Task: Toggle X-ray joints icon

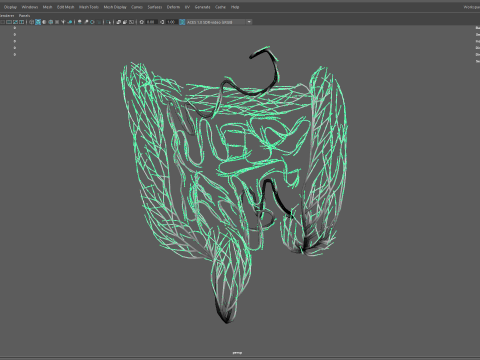Action: tap(131, 22)
